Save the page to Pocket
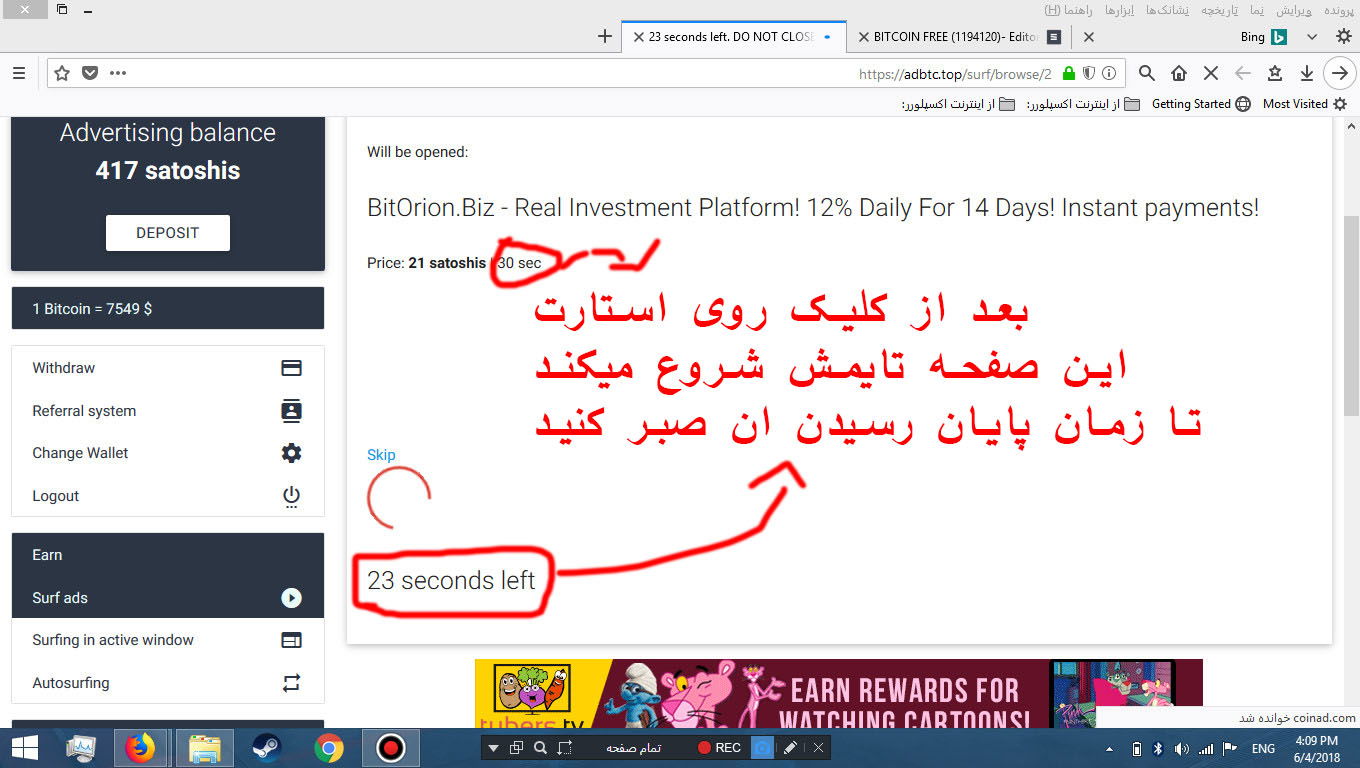1360x768 pixels. coord(90,73)
